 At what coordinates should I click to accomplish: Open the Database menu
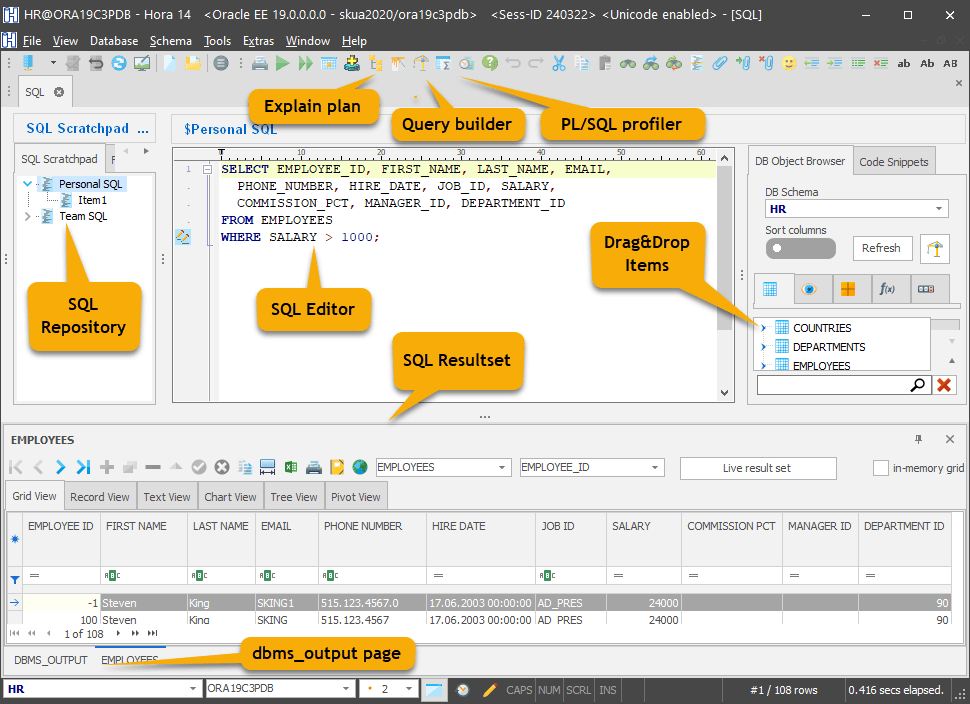coord(113,41)
